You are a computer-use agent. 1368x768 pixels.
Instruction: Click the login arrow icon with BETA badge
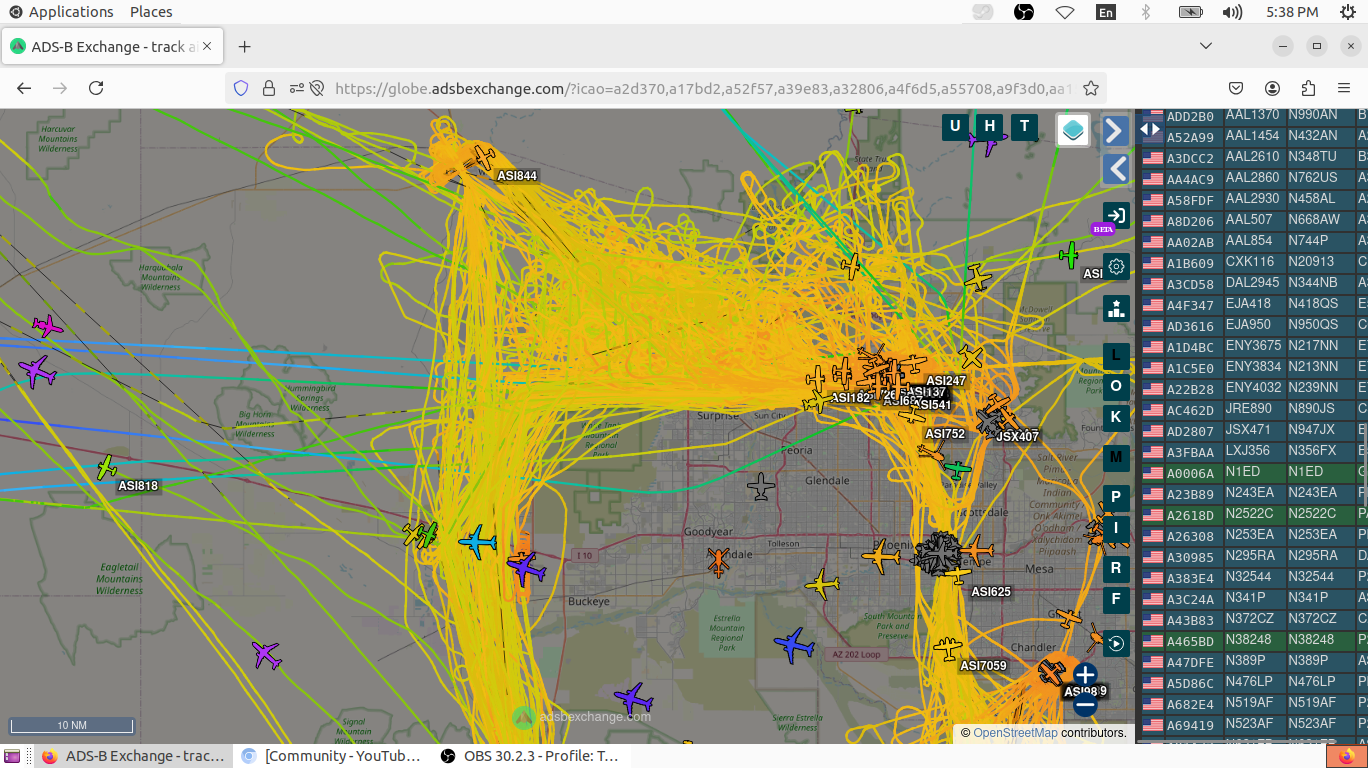click(x=1116, y=216)
